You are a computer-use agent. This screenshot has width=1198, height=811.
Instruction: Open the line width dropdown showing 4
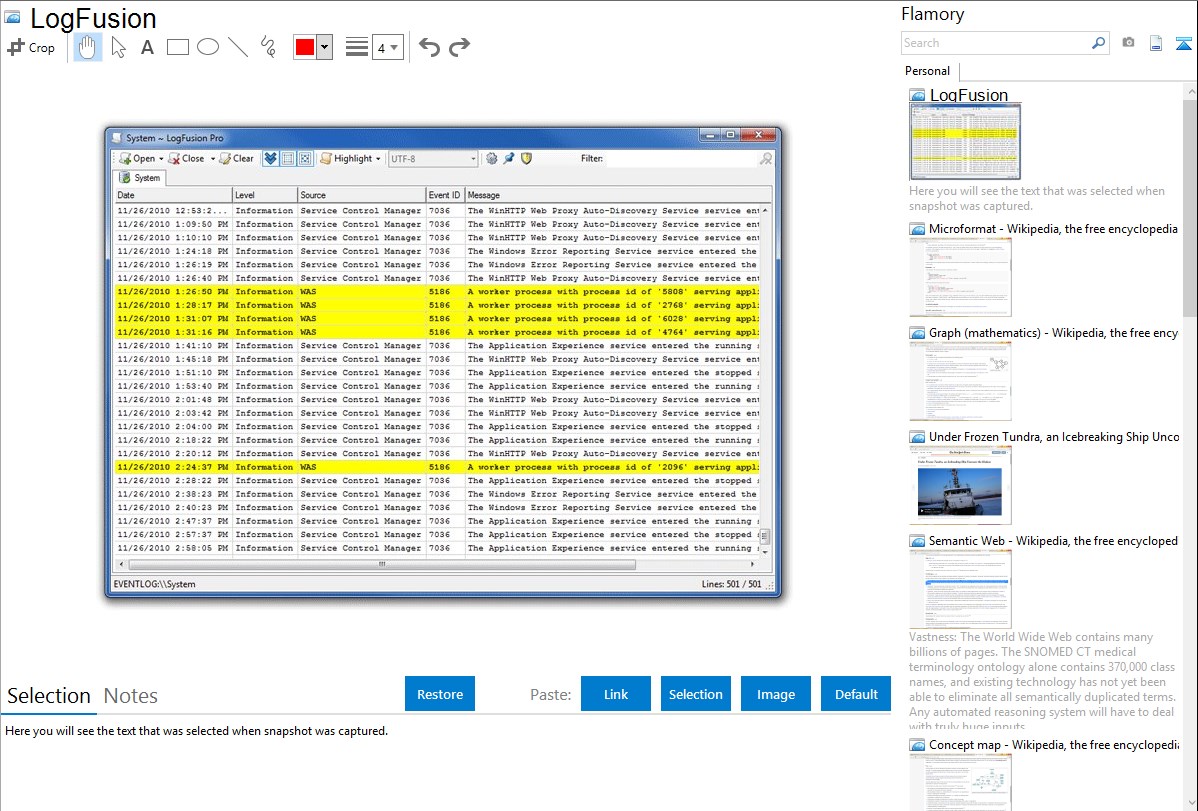coord(387,47)
